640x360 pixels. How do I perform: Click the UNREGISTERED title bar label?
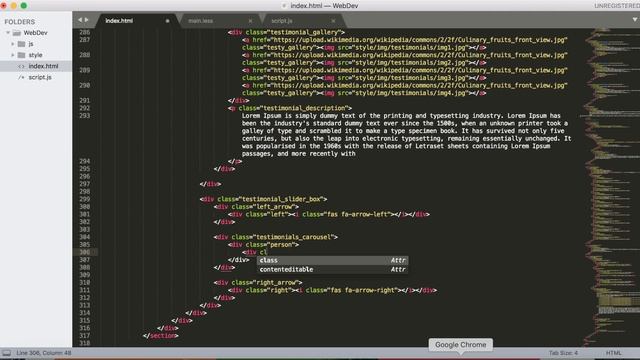(616, 6)
